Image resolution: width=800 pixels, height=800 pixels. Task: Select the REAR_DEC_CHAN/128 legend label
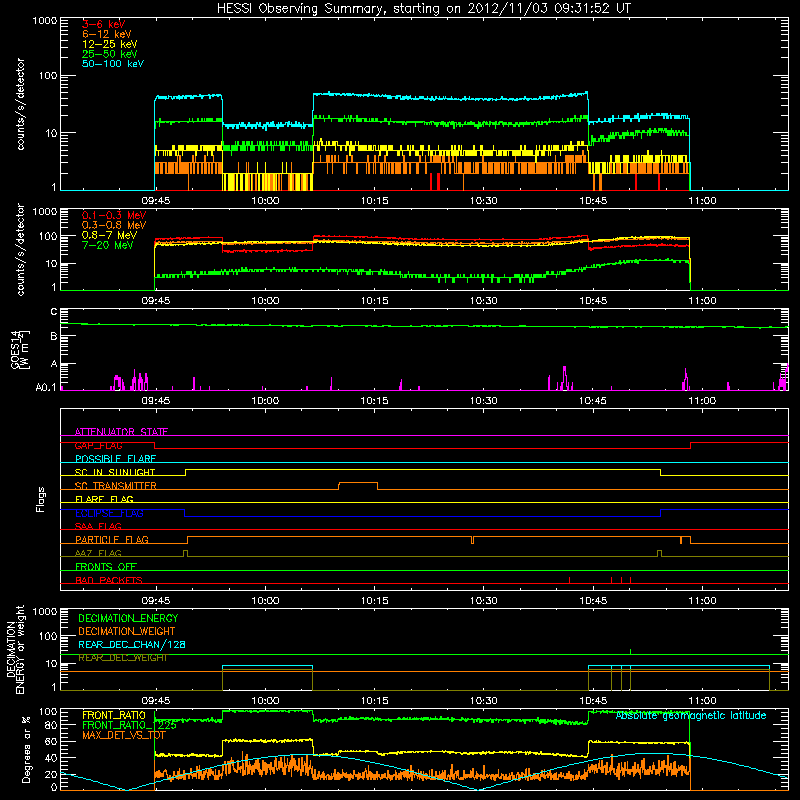[132, 644]
